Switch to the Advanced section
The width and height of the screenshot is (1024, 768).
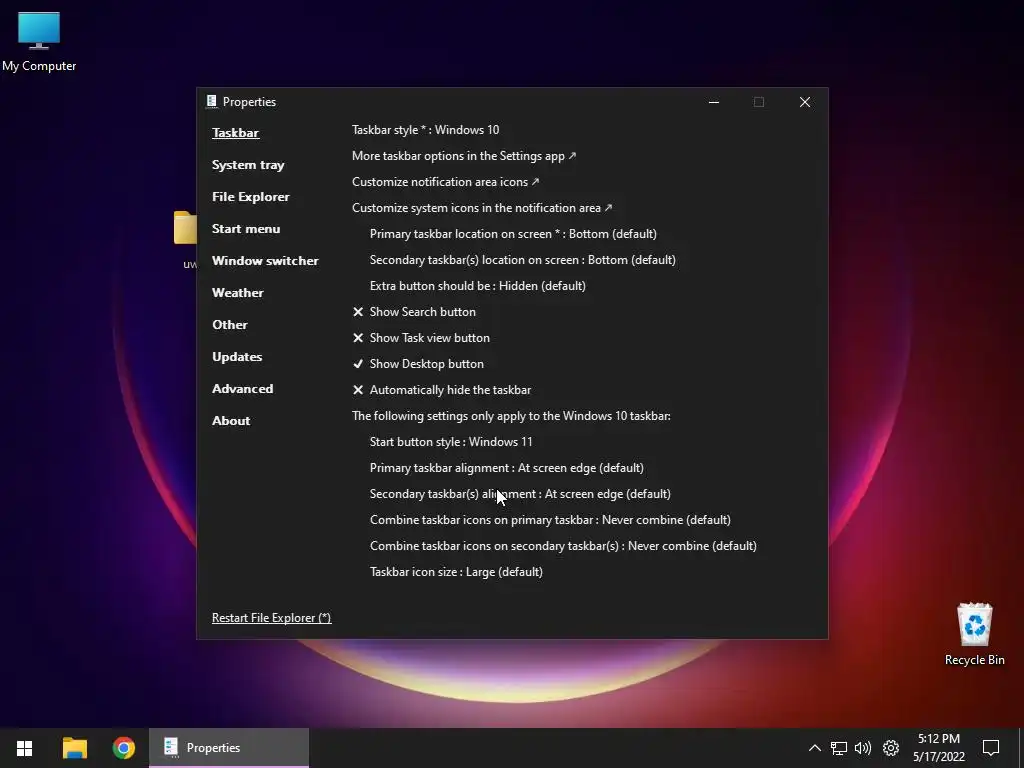coord(242,389)
